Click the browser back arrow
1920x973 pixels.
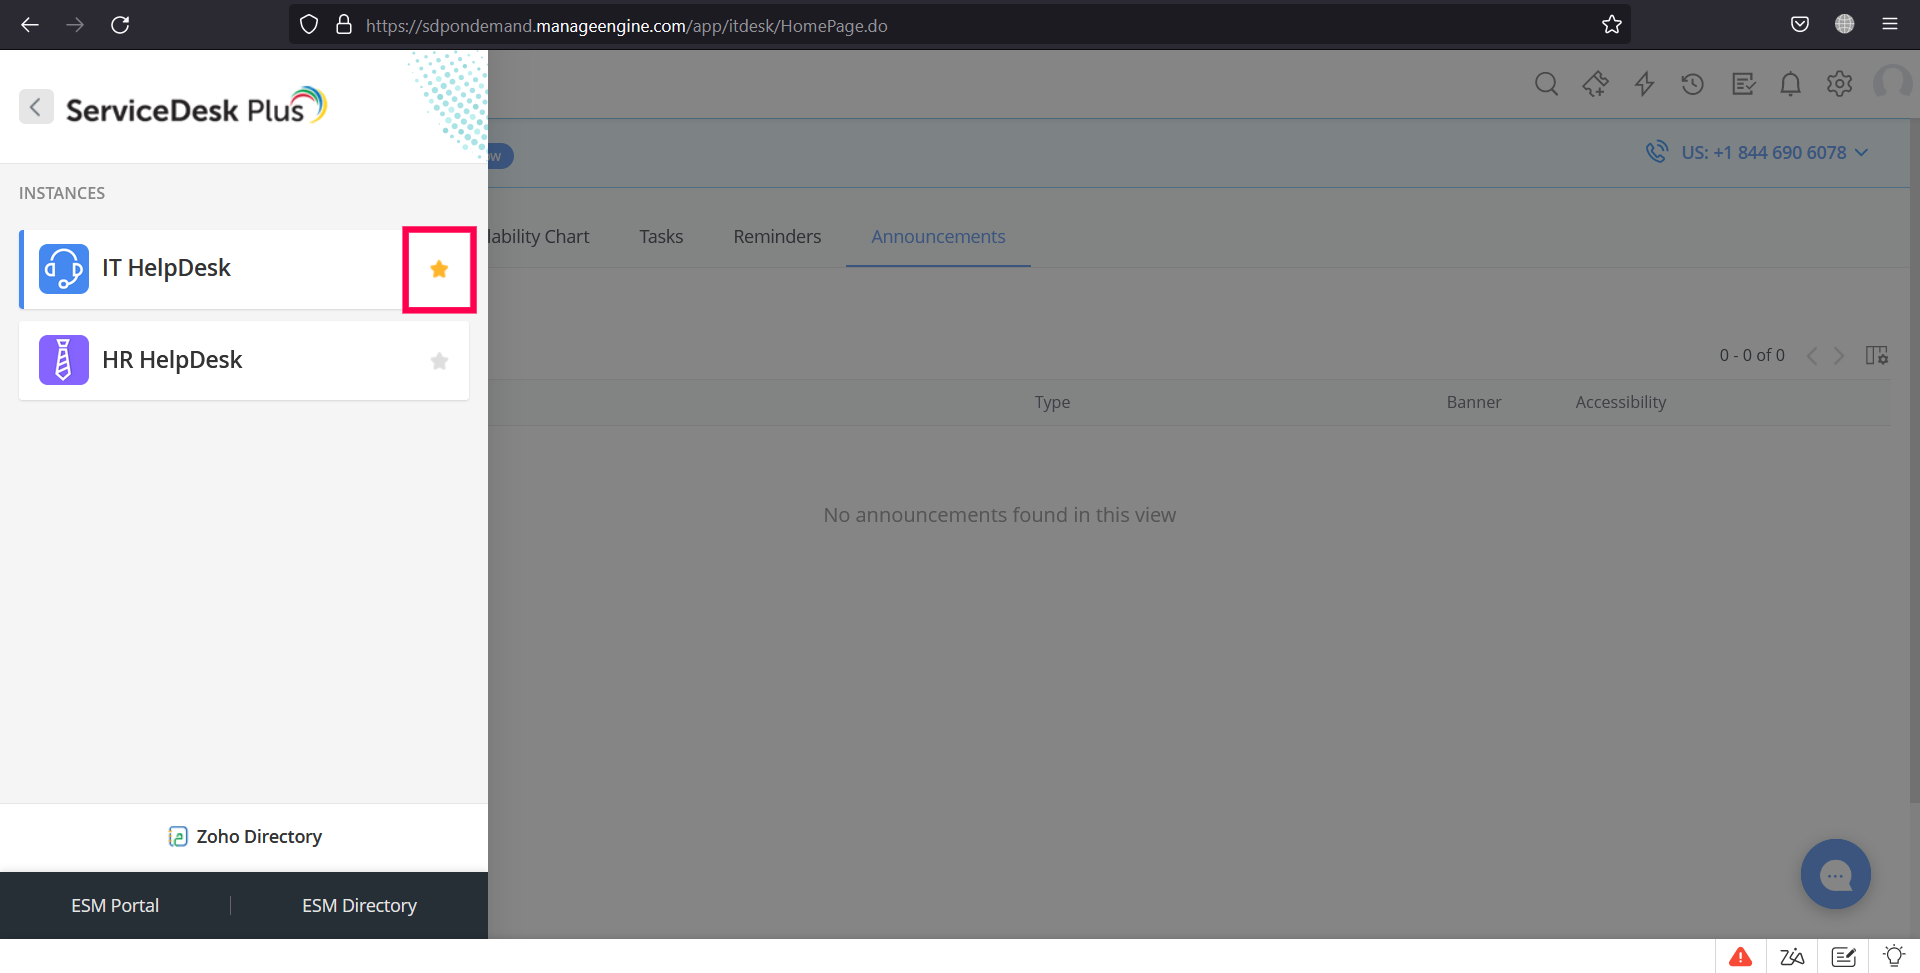(30, 25)
